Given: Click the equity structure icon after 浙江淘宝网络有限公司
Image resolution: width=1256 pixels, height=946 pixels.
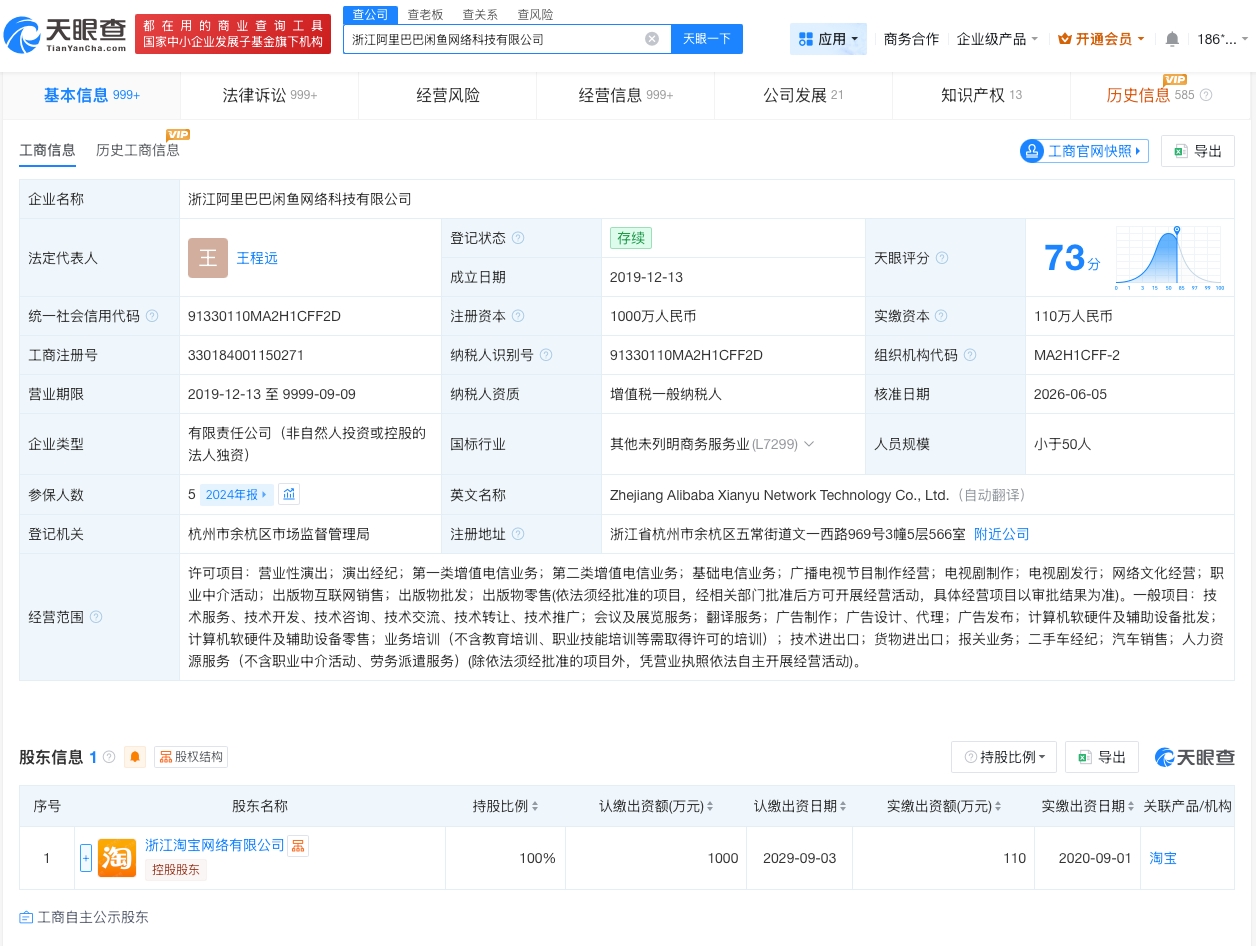Looking at the screenshot, I should click(x=297, y=846).
